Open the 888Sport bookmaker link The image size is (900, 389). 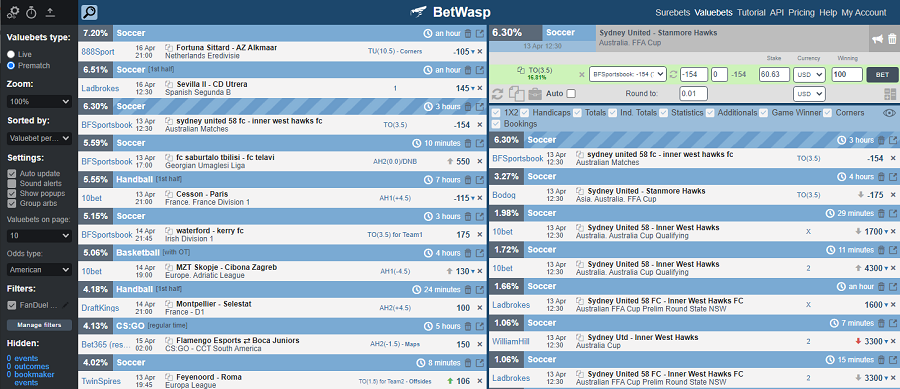[98, 52]
